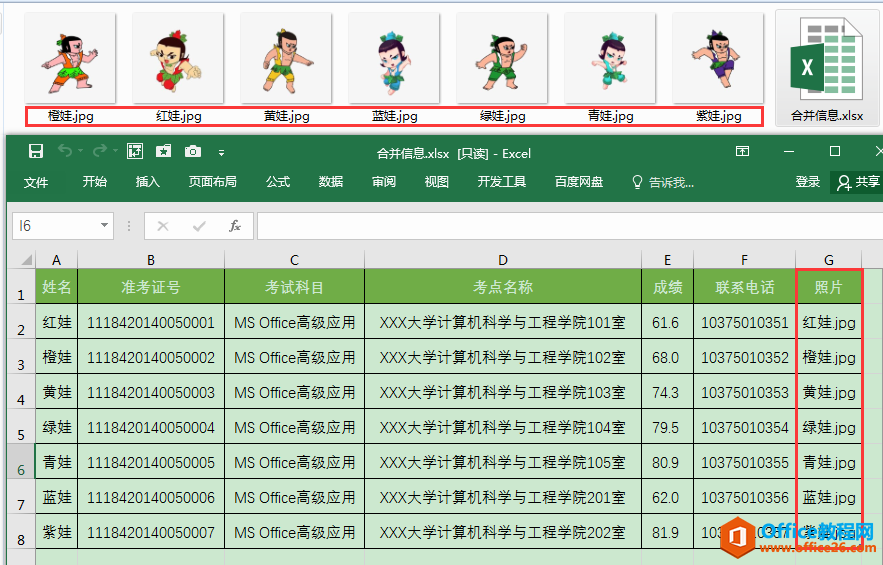883x565 pixels.
Task: Open the 开发工具 ribbon tab
Action: coord(501,181)
